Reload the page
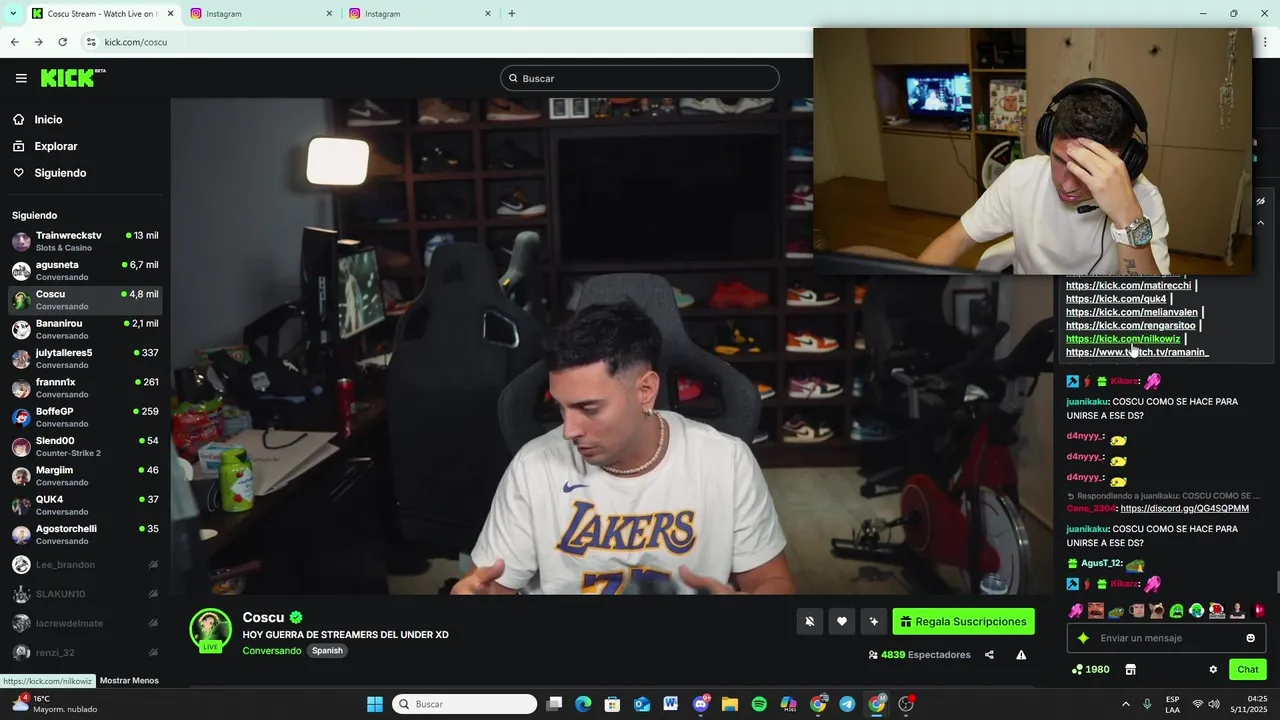 [x=62, y=42]
